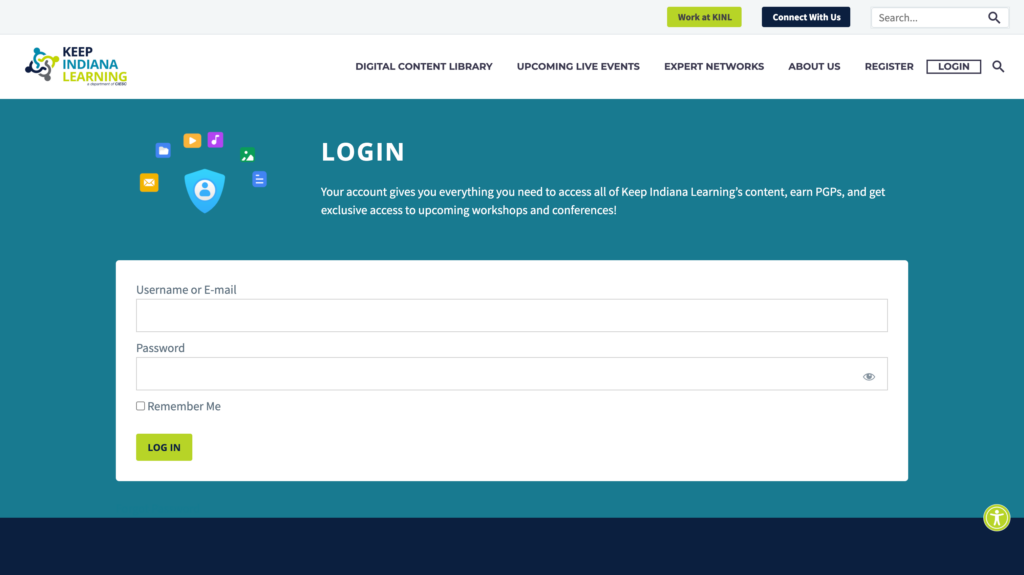This screenshot has width=1024, height=575.
Task: Open the accessibility widget icon
Action: coord(996,517)
